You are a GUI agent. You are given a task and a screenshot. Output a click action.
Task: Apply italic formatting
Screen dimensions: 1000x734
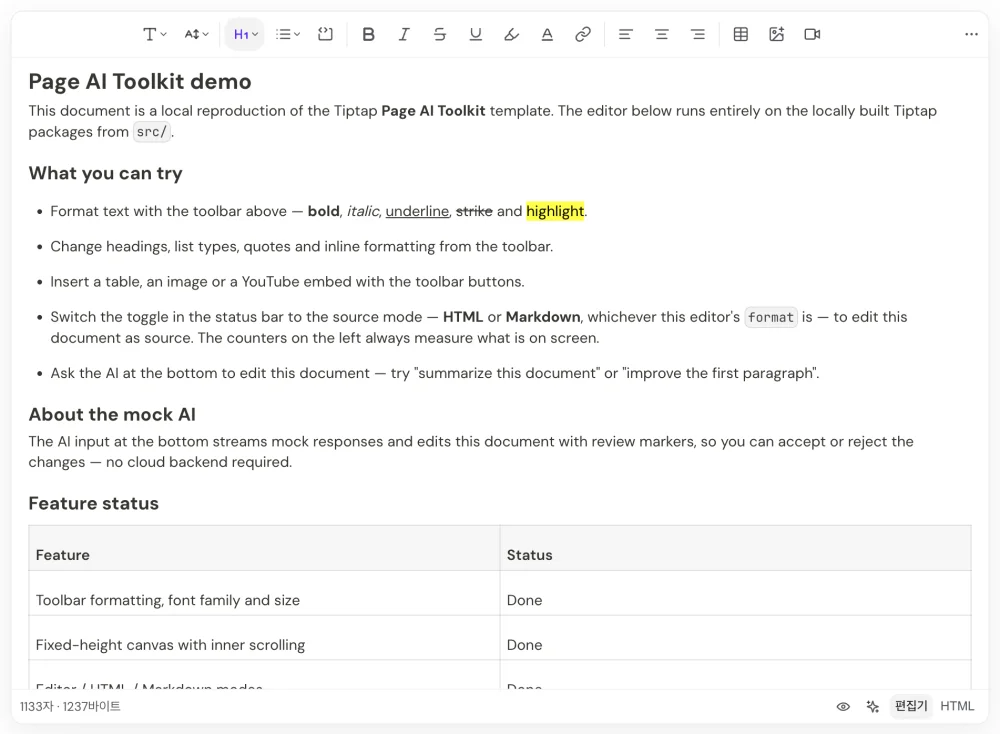tap(404, 34)
